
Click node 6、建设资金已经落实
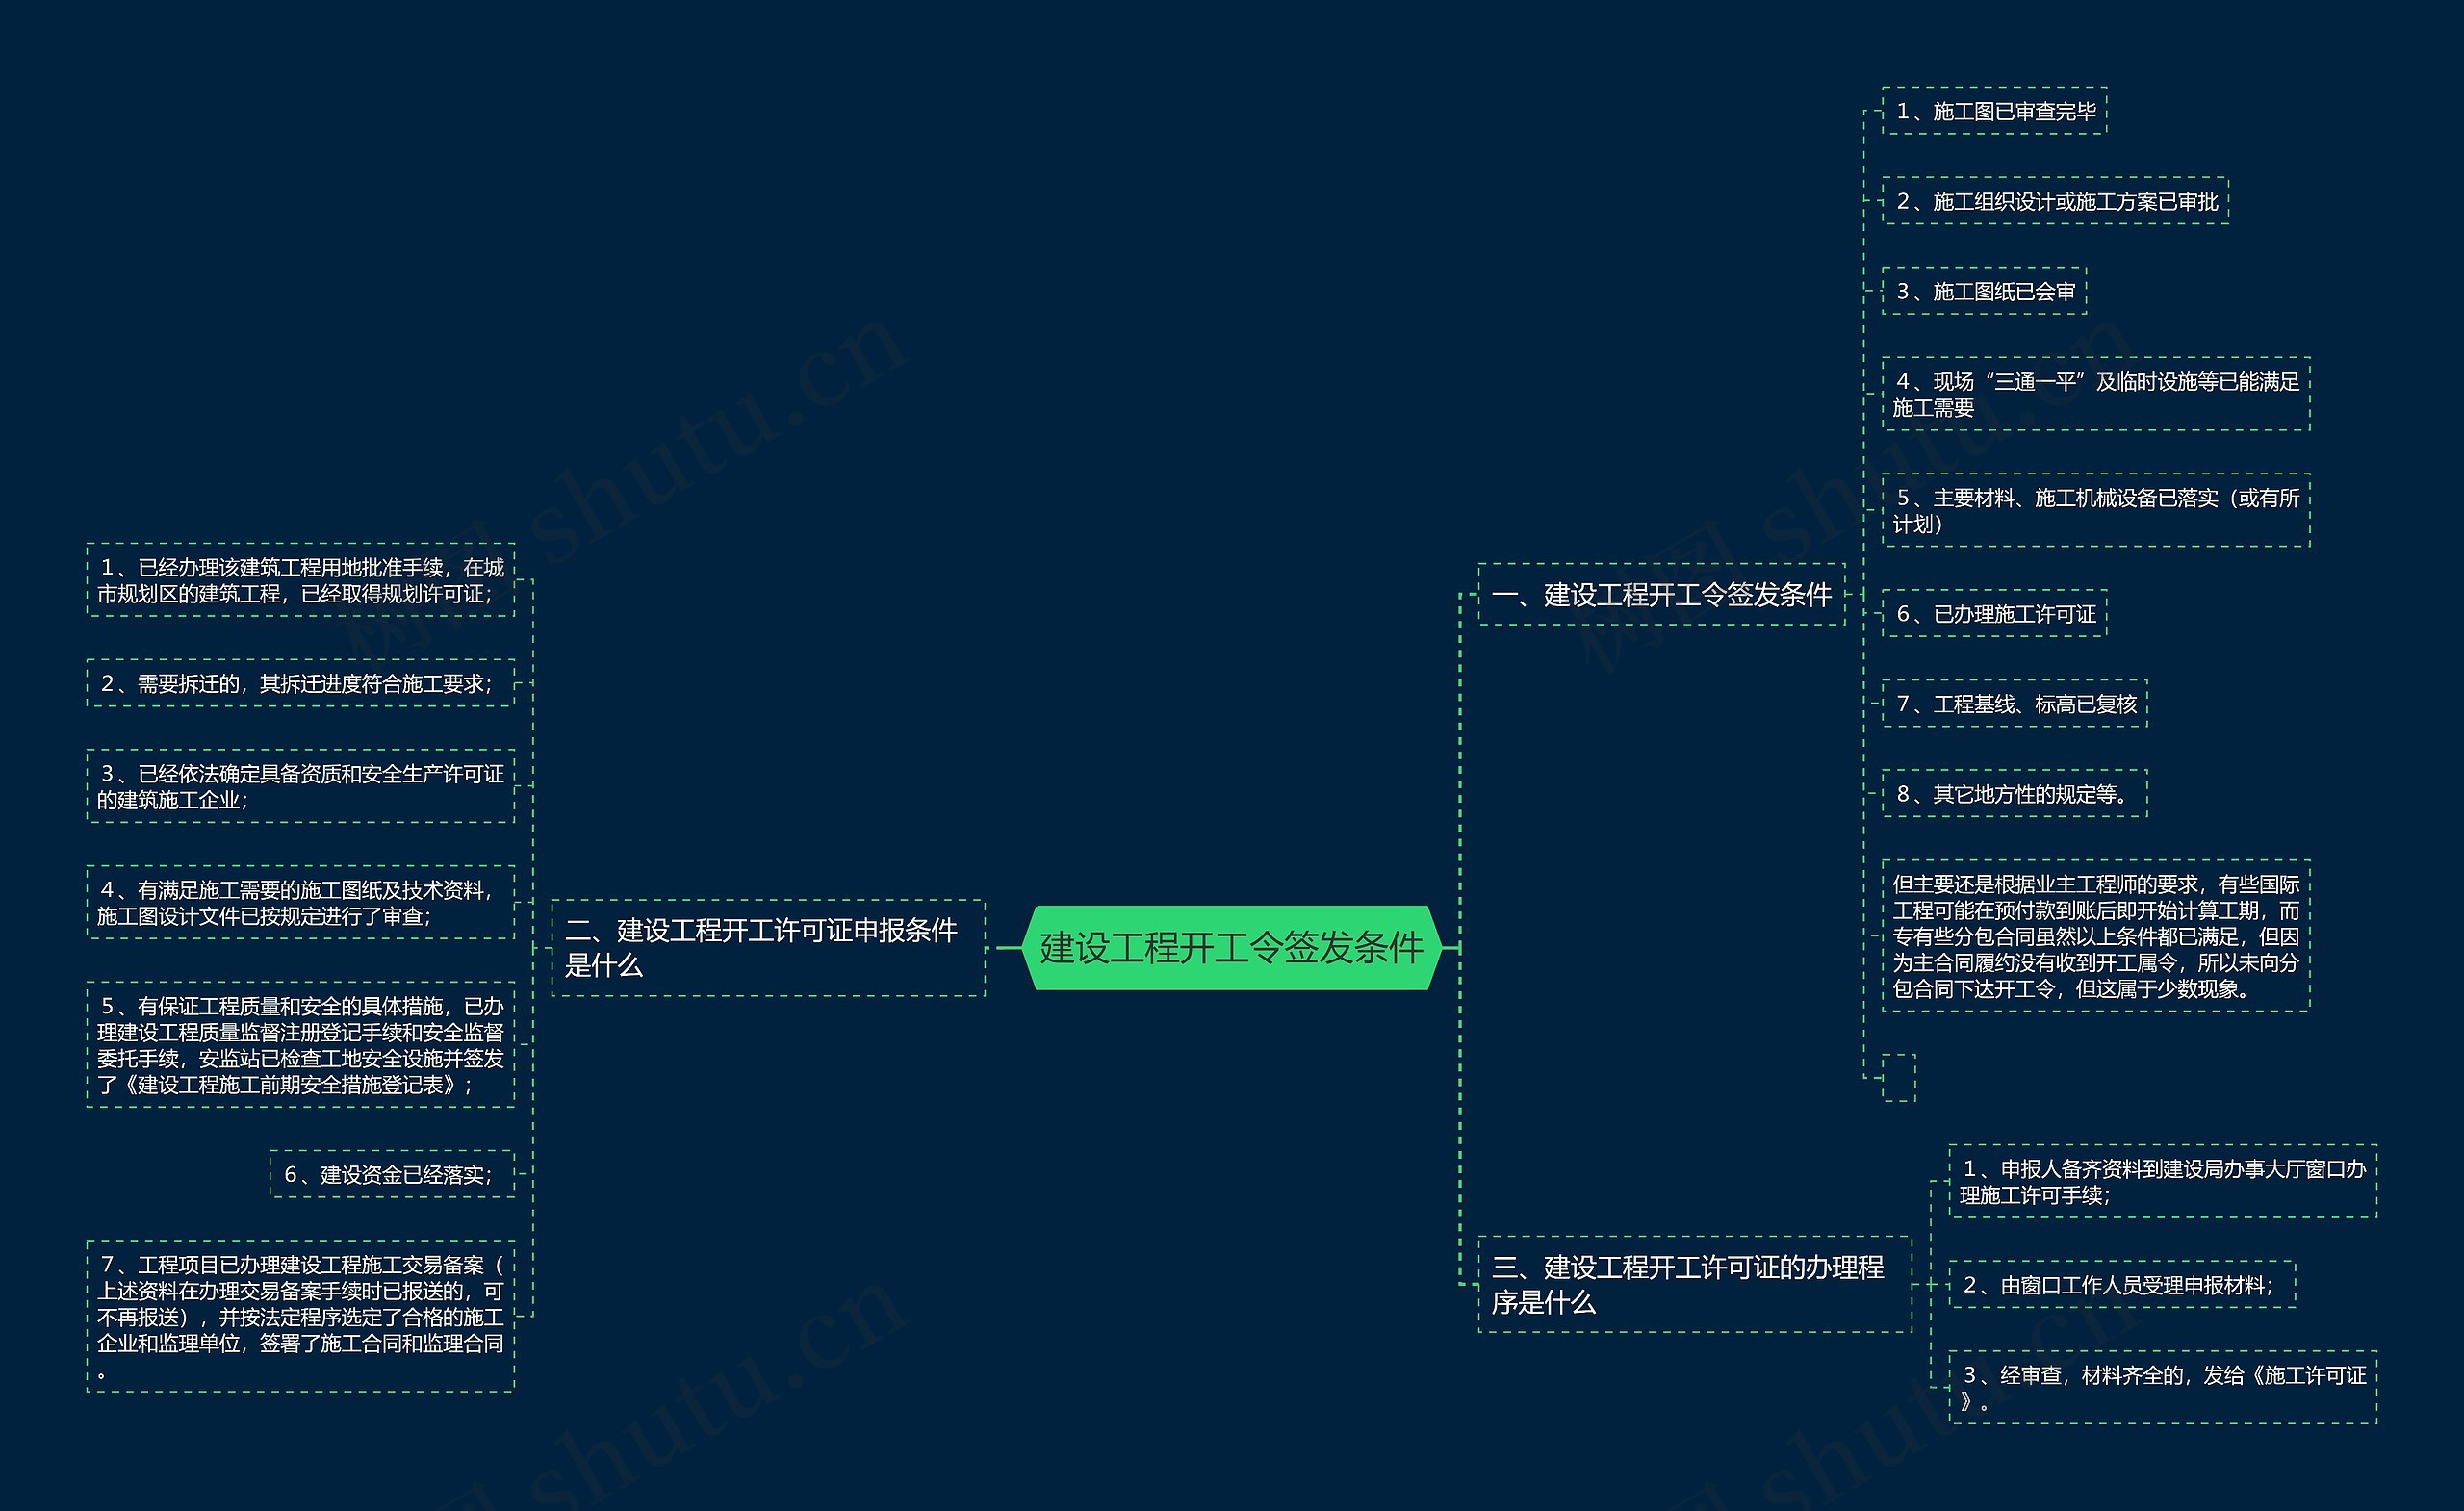pyautogui.click(x=391, y=1174)
